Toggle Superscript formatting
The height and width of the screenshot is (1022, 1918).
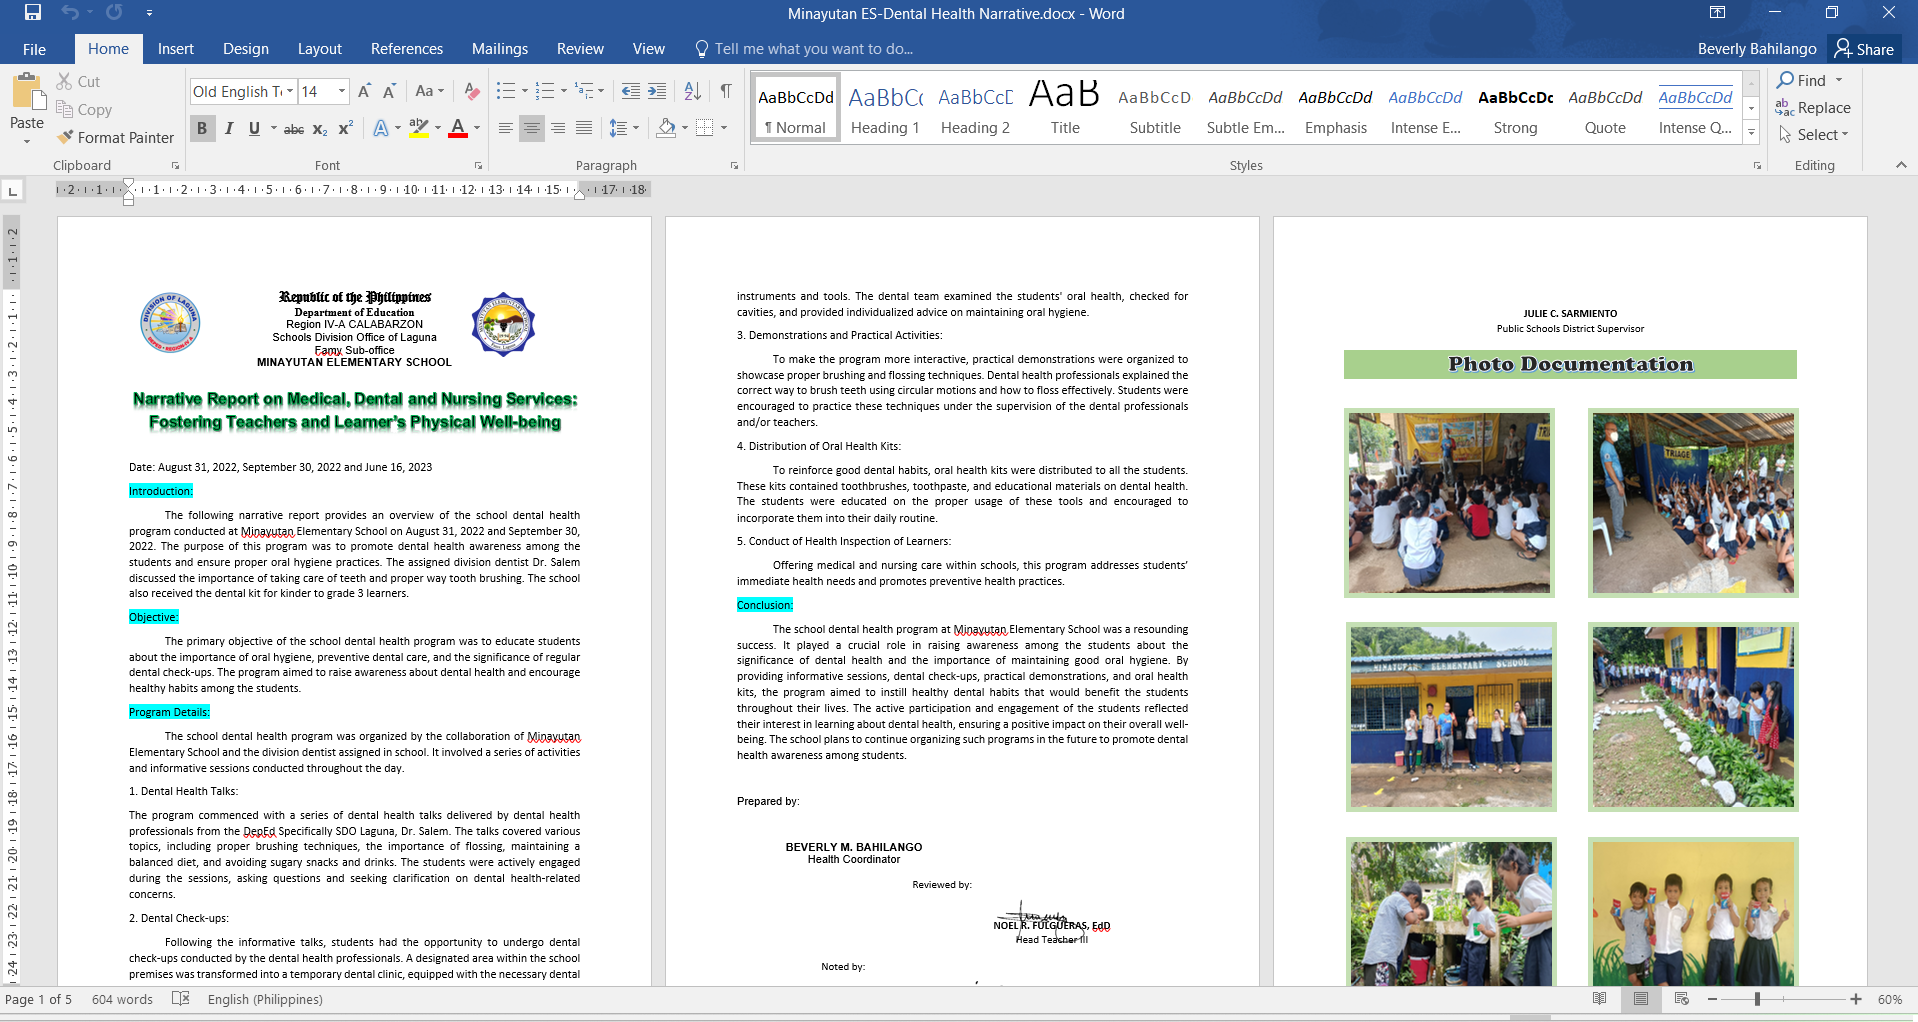point(346,128)
